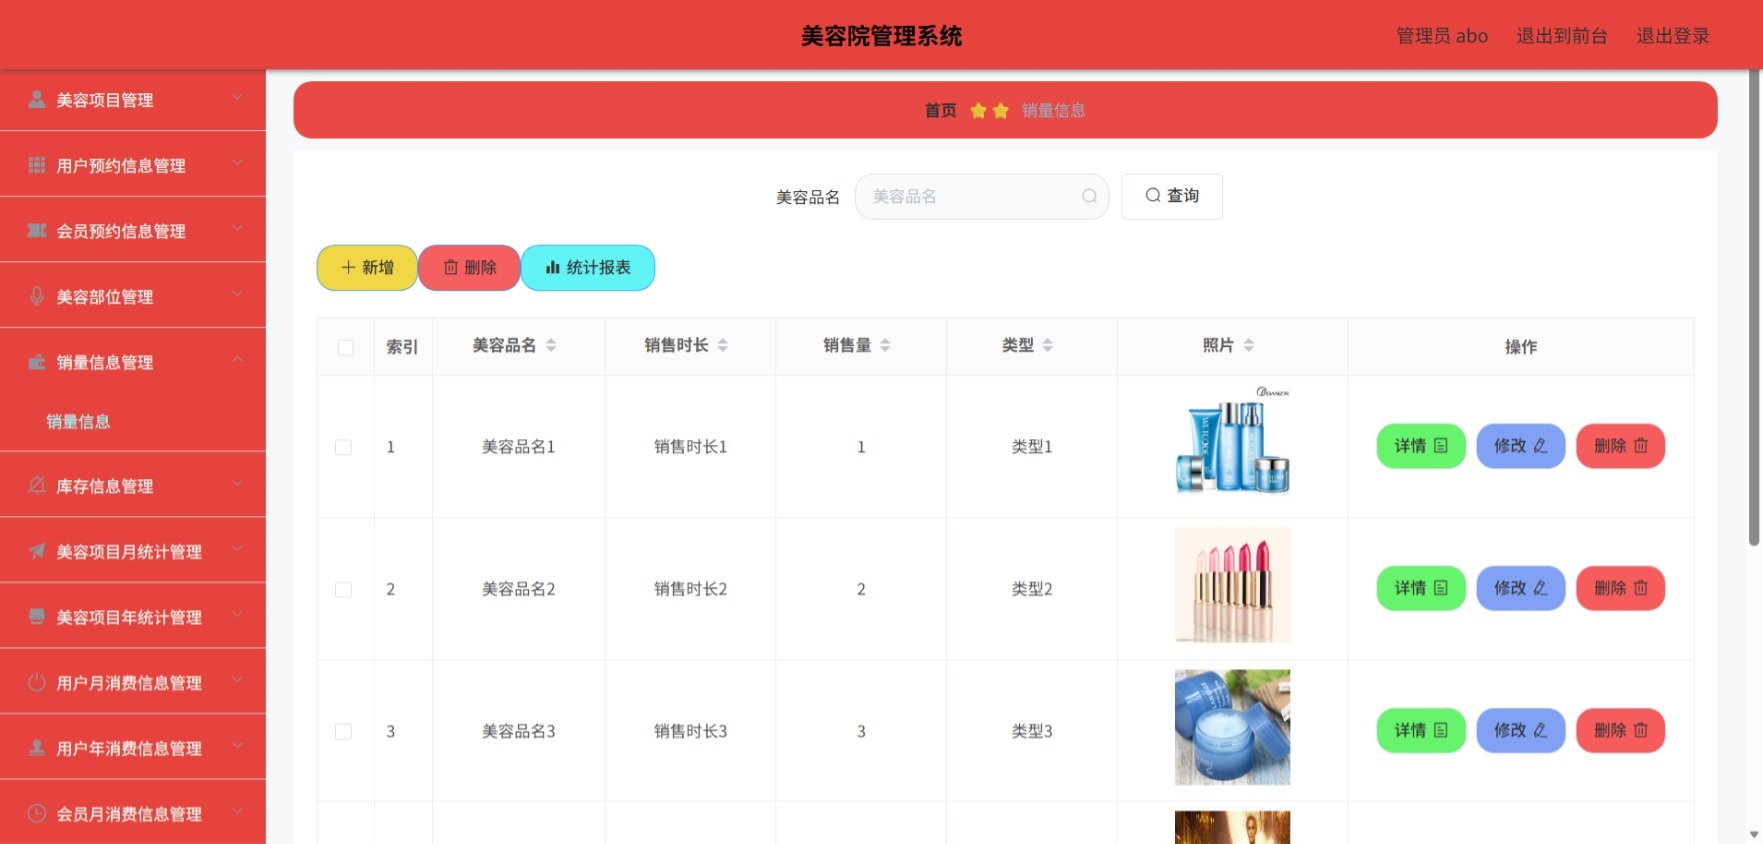Expand the 美容项目年统计管理 menu chevron
This screenshot has width=1763, height=844.
point(237,614)
